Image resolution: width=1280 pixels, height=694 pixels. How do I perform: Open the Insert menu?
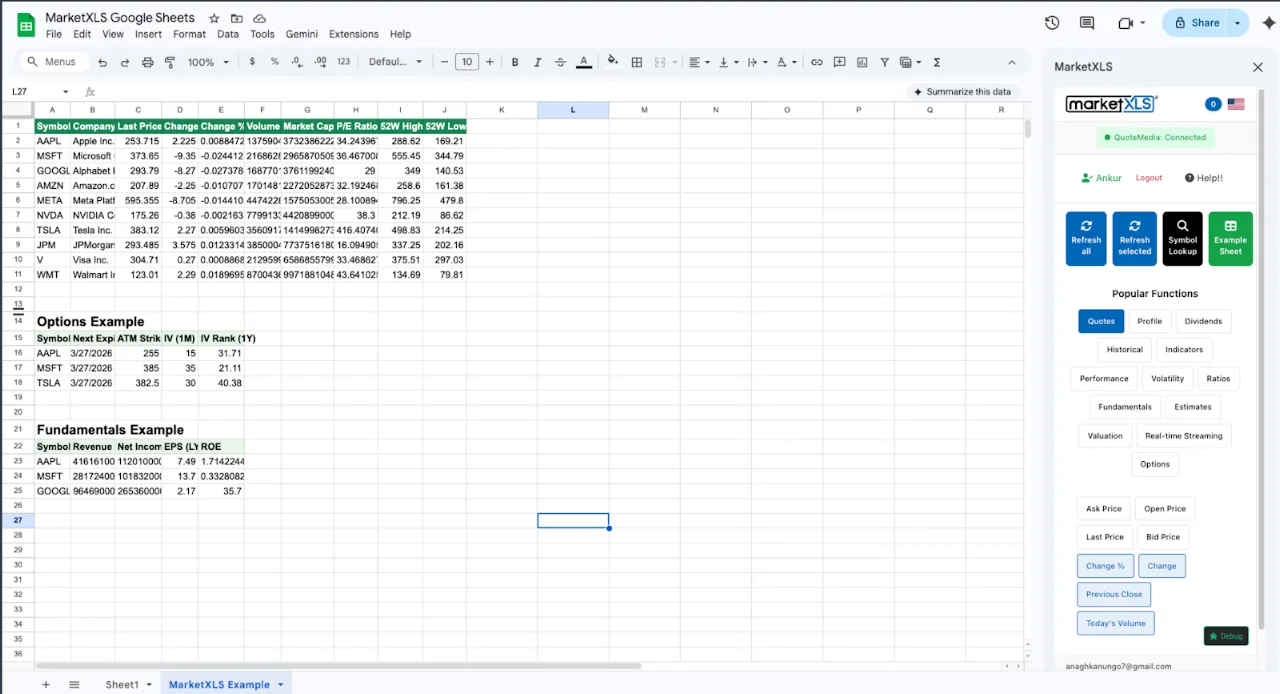pos(148,34)
